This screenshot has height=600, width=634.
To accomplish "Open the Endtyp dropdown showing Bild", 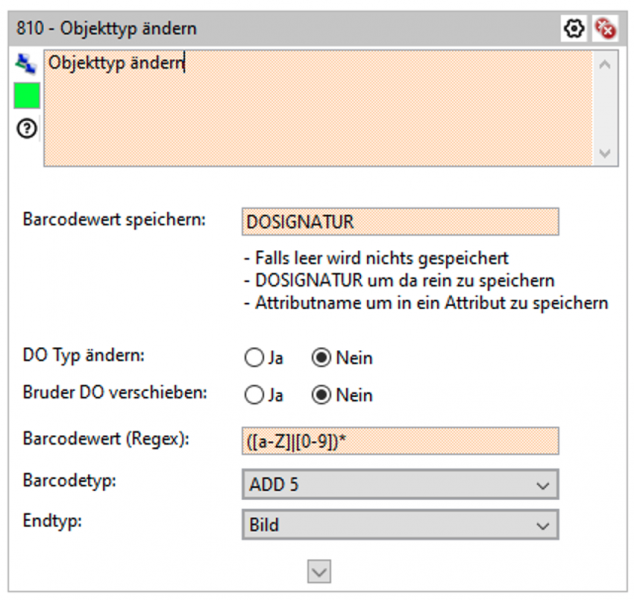I will [399, 524].
